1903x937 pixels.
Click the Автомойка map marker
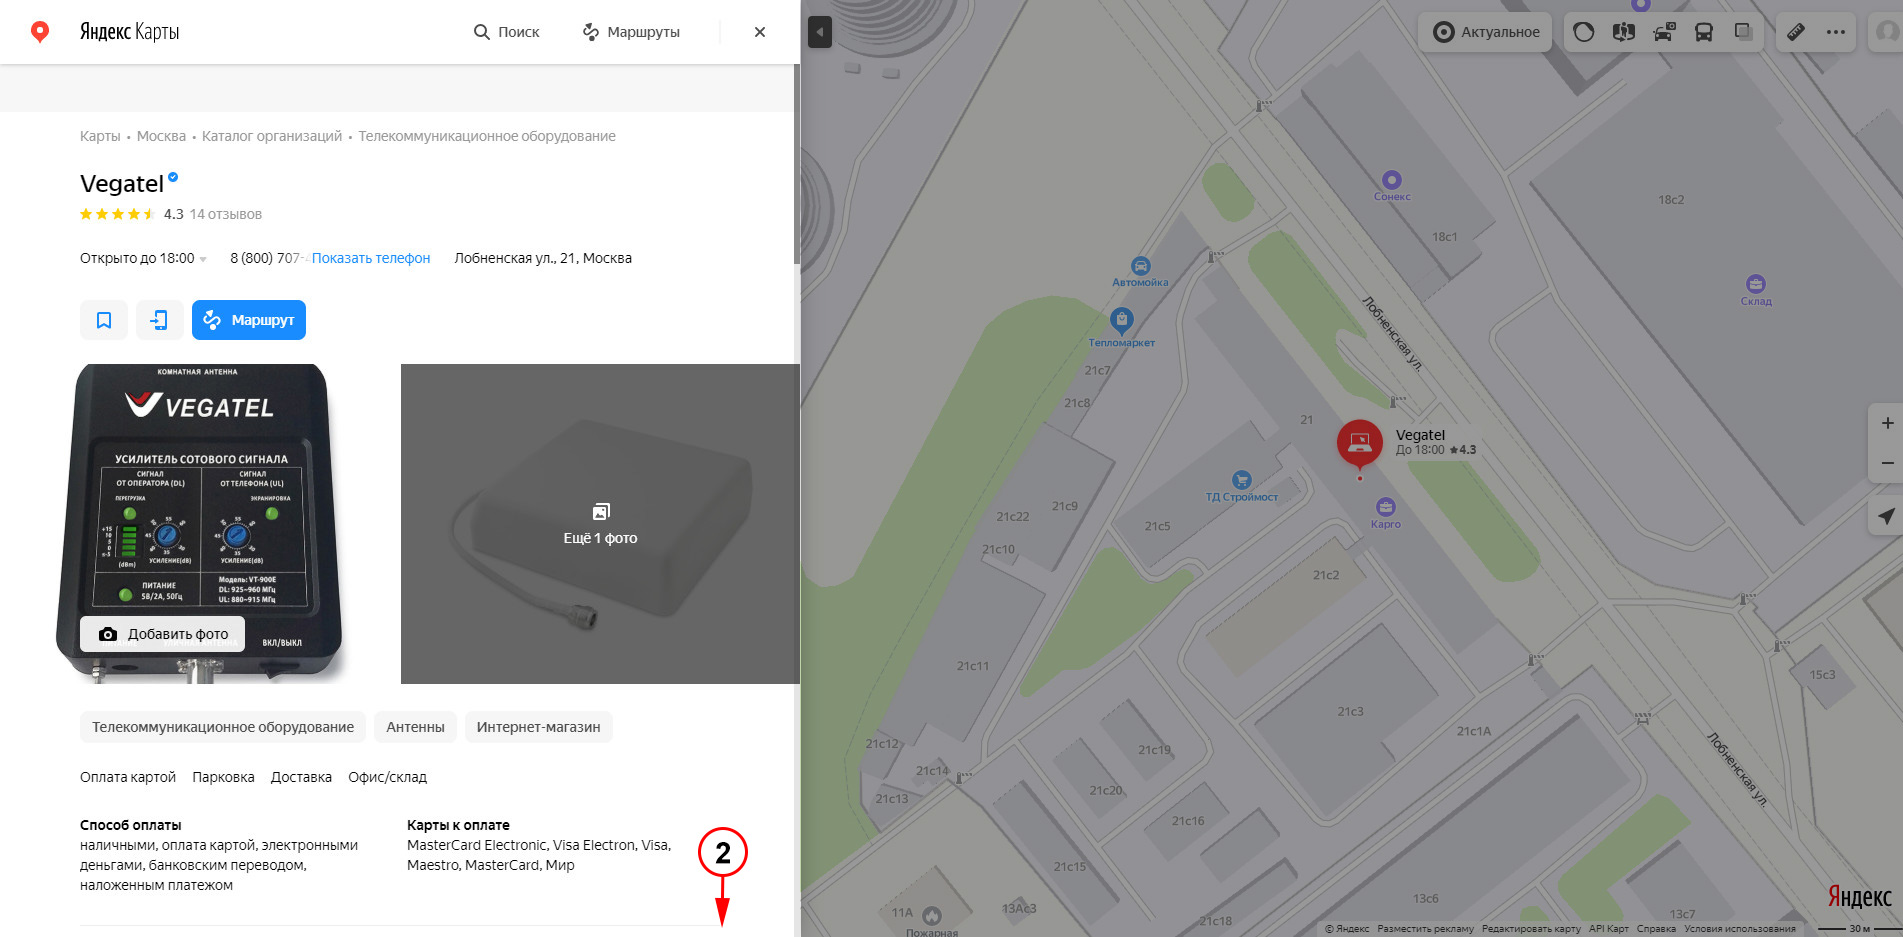coord(1140,266)
